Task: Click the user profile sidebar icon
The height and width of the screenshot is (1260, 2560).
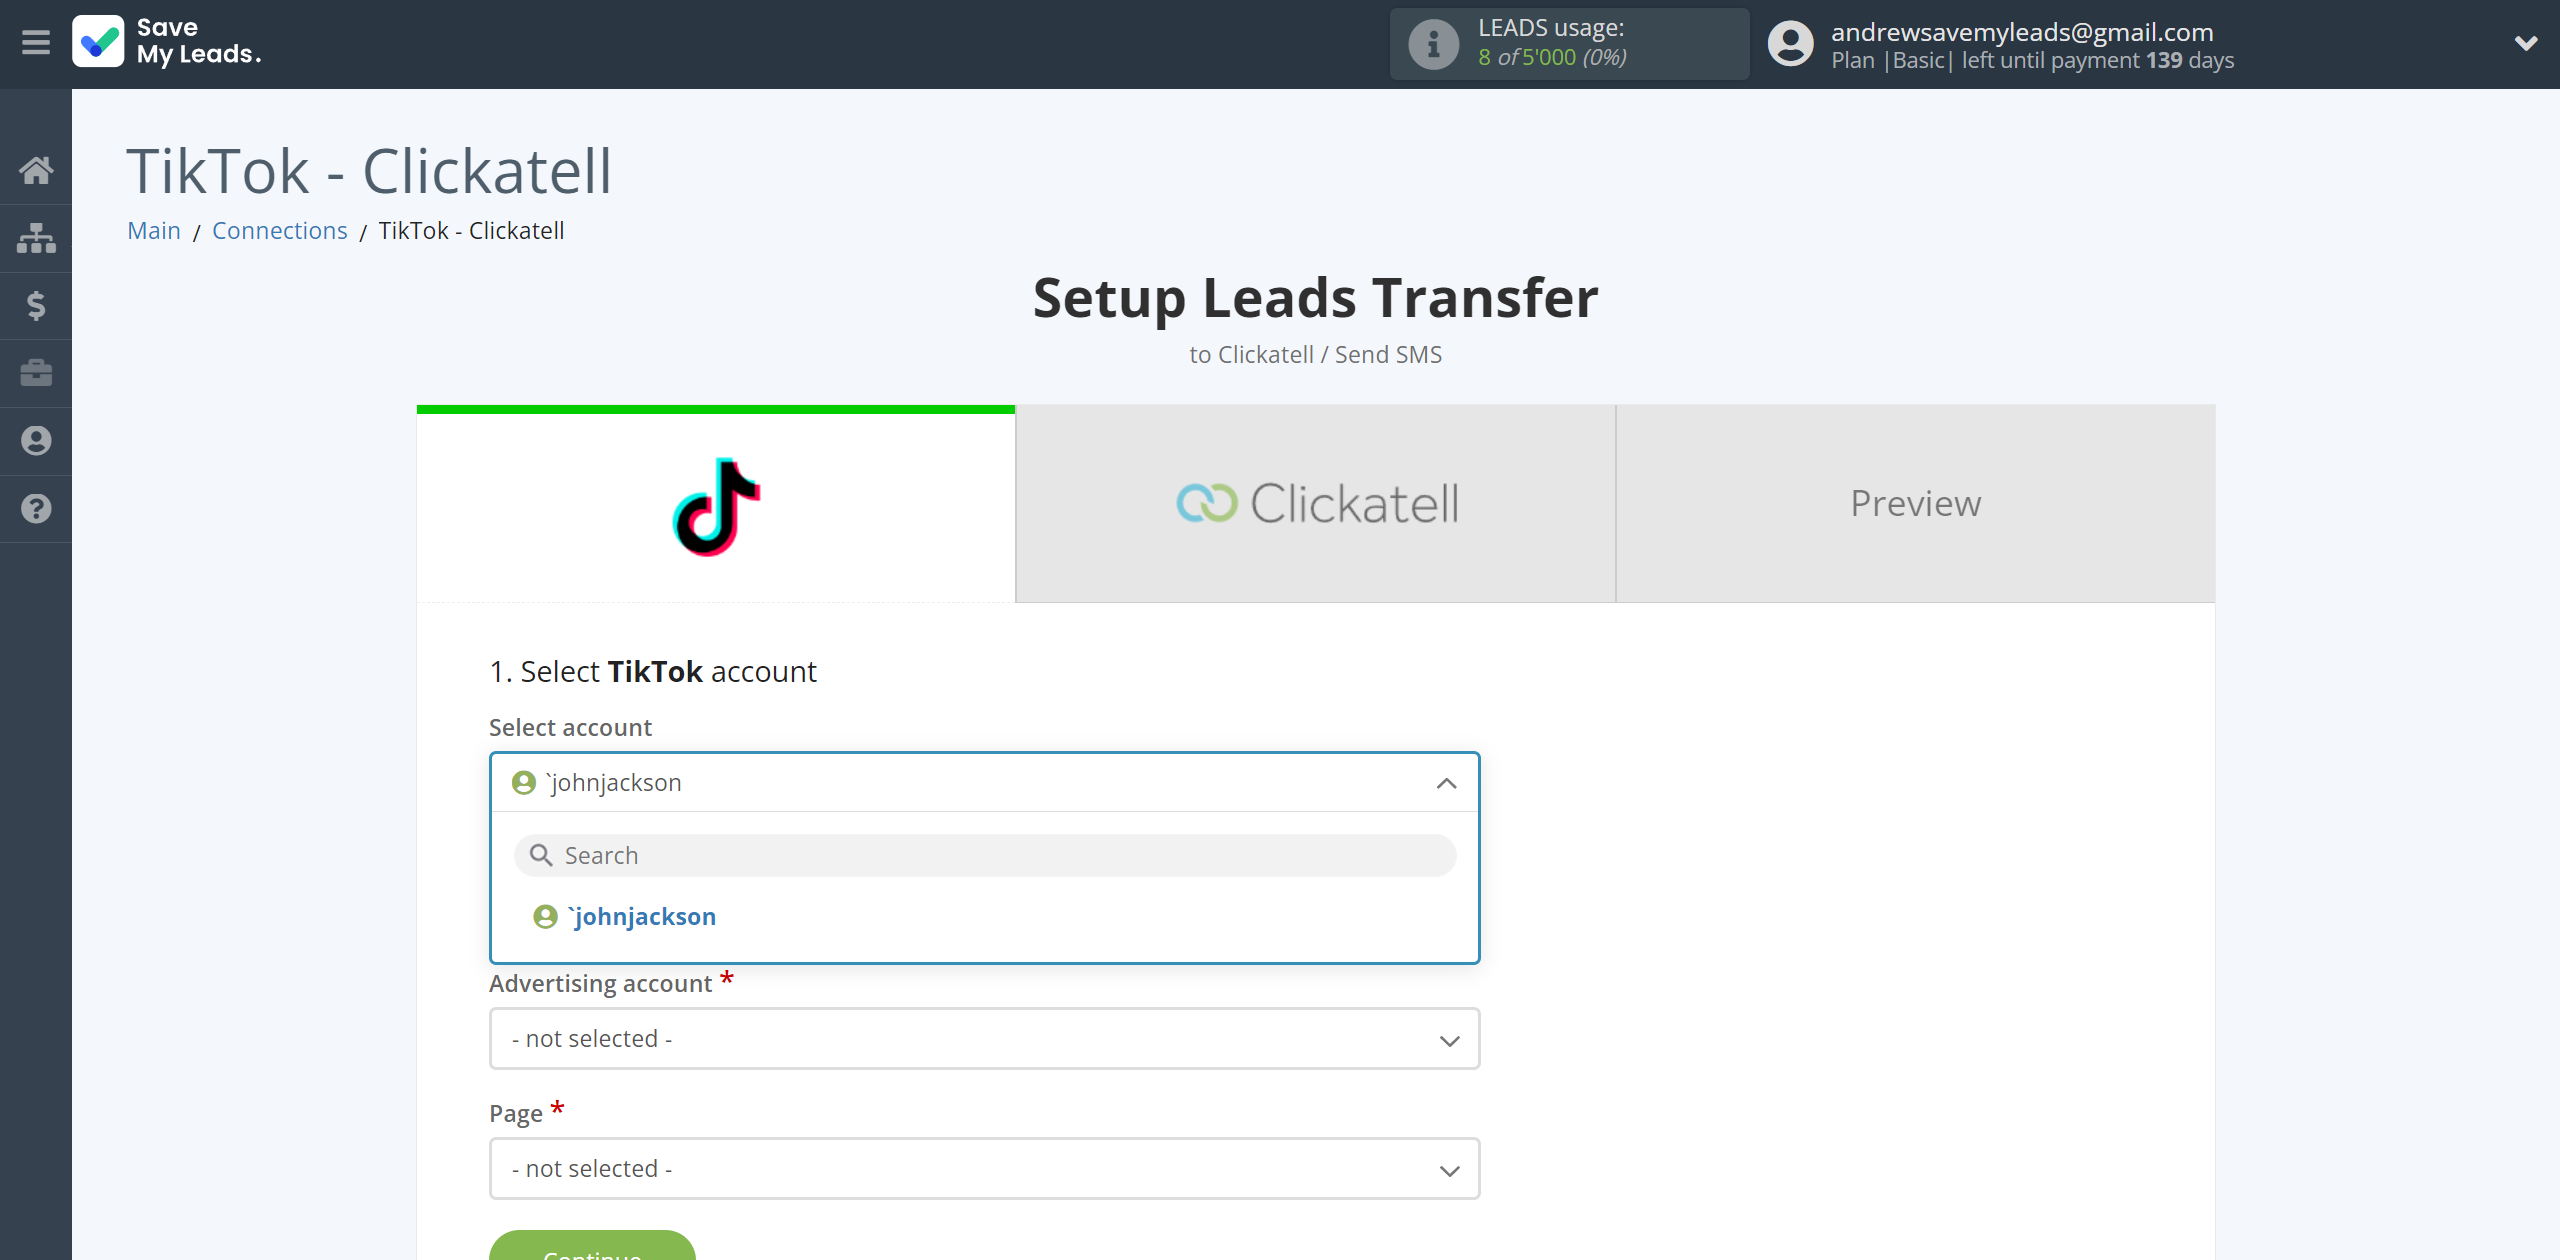Action: 36,441
